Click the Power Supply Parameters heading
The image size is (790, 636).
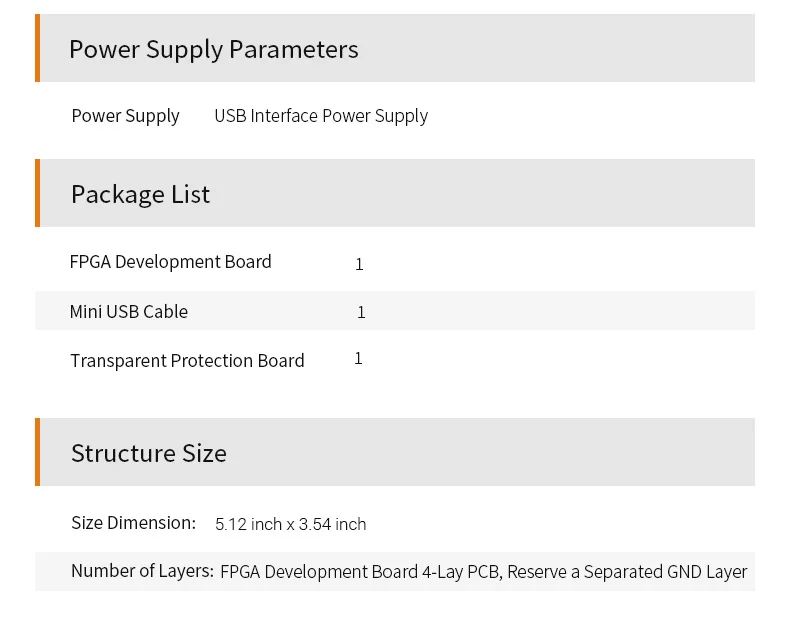coord(213,49)
